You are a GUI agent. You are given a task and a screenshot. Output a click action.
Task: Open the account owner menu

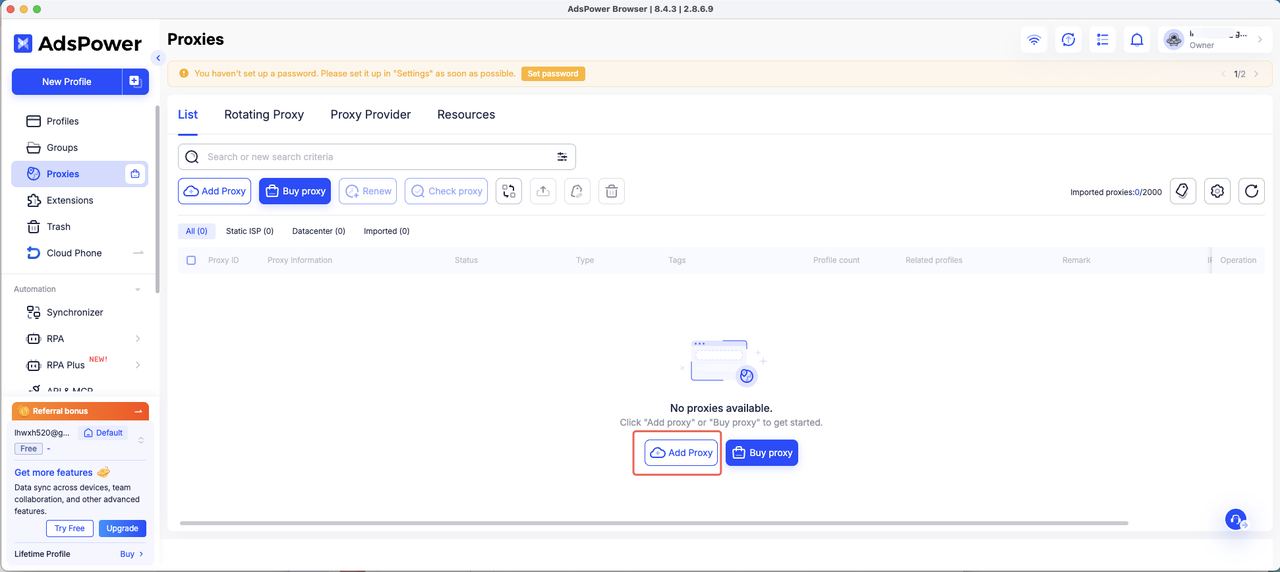coord(1214,39)
